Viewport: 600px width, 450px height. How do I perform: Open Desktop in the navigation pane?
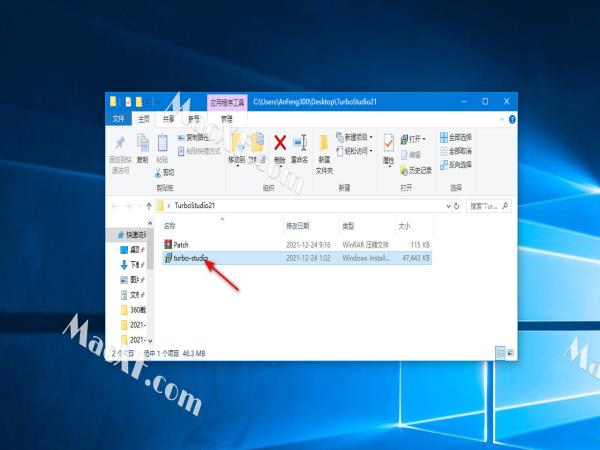132,250
